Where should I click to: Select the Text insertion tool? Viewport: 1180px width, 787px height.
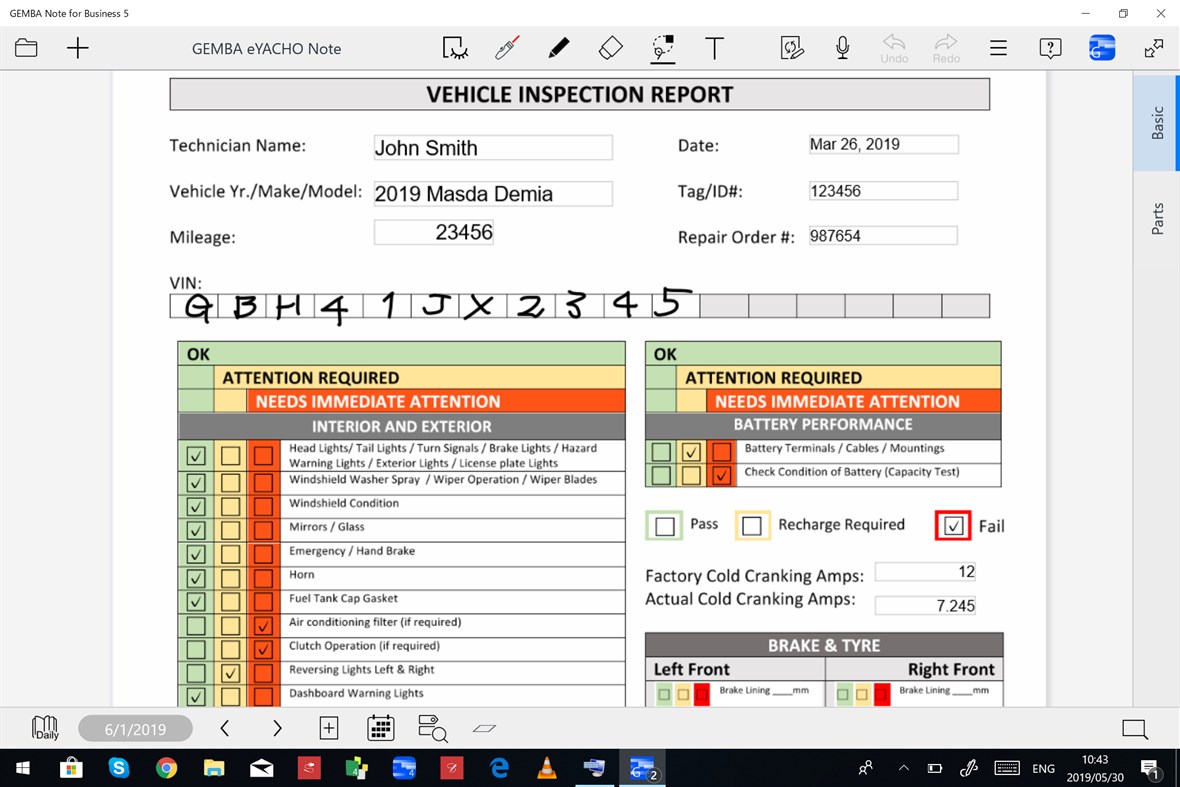point(715,47)
